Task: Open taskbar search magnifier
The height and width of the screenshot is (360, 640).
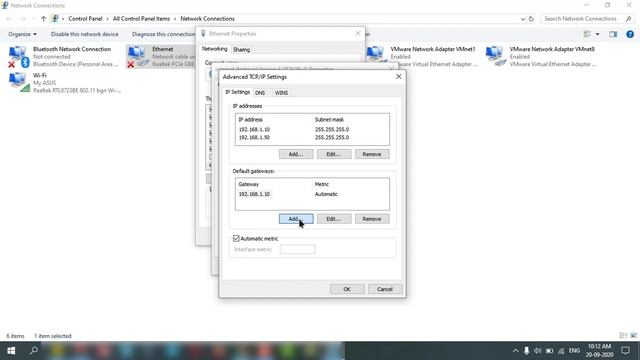Action: [x=34, y=351]
